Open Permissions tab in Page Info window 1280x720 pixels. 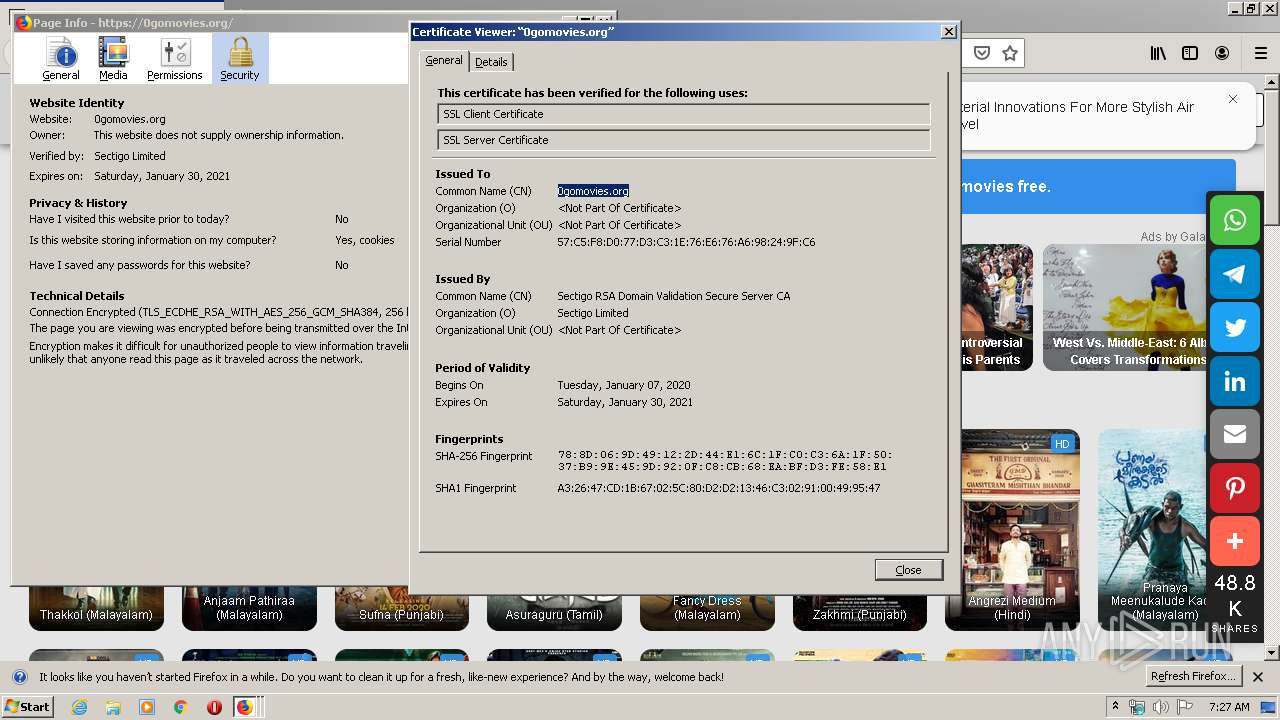(175, 59)
